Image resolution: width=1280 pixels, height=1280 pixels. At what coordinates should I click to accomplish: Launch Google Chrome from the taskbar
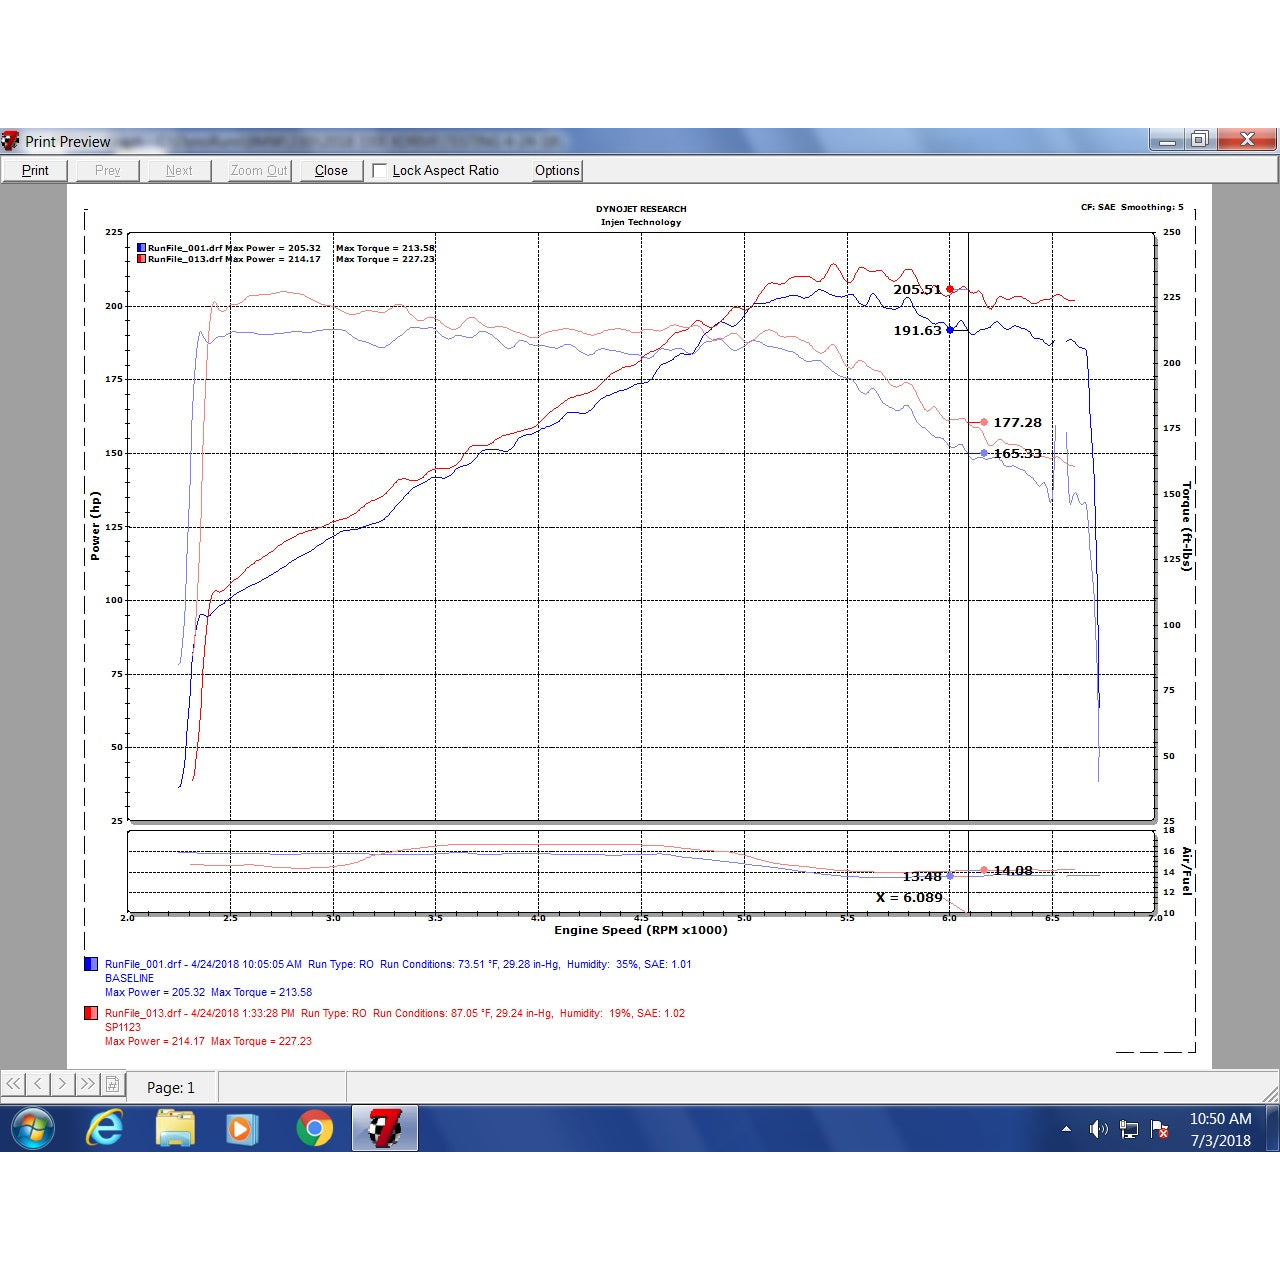[314, 1129]
